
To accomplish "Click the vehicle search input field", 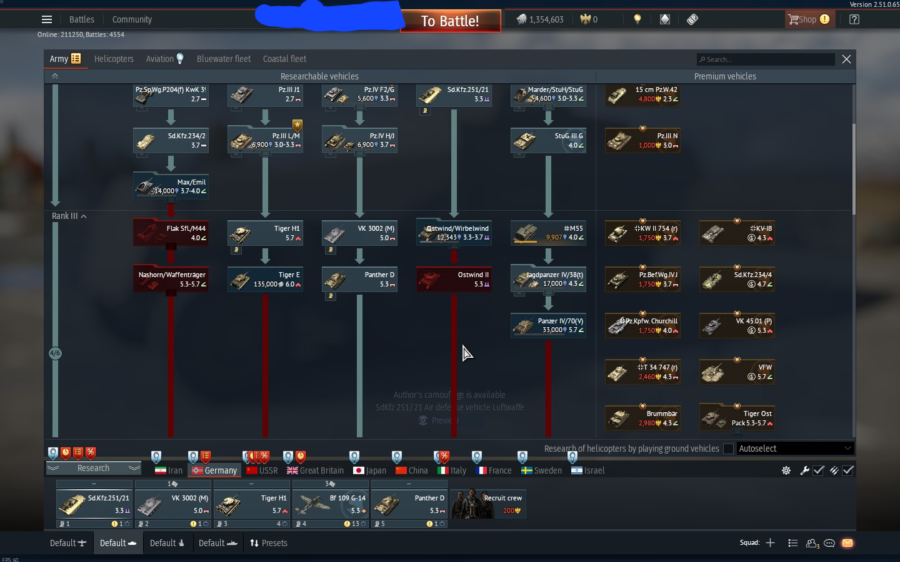I will (767, 59).
